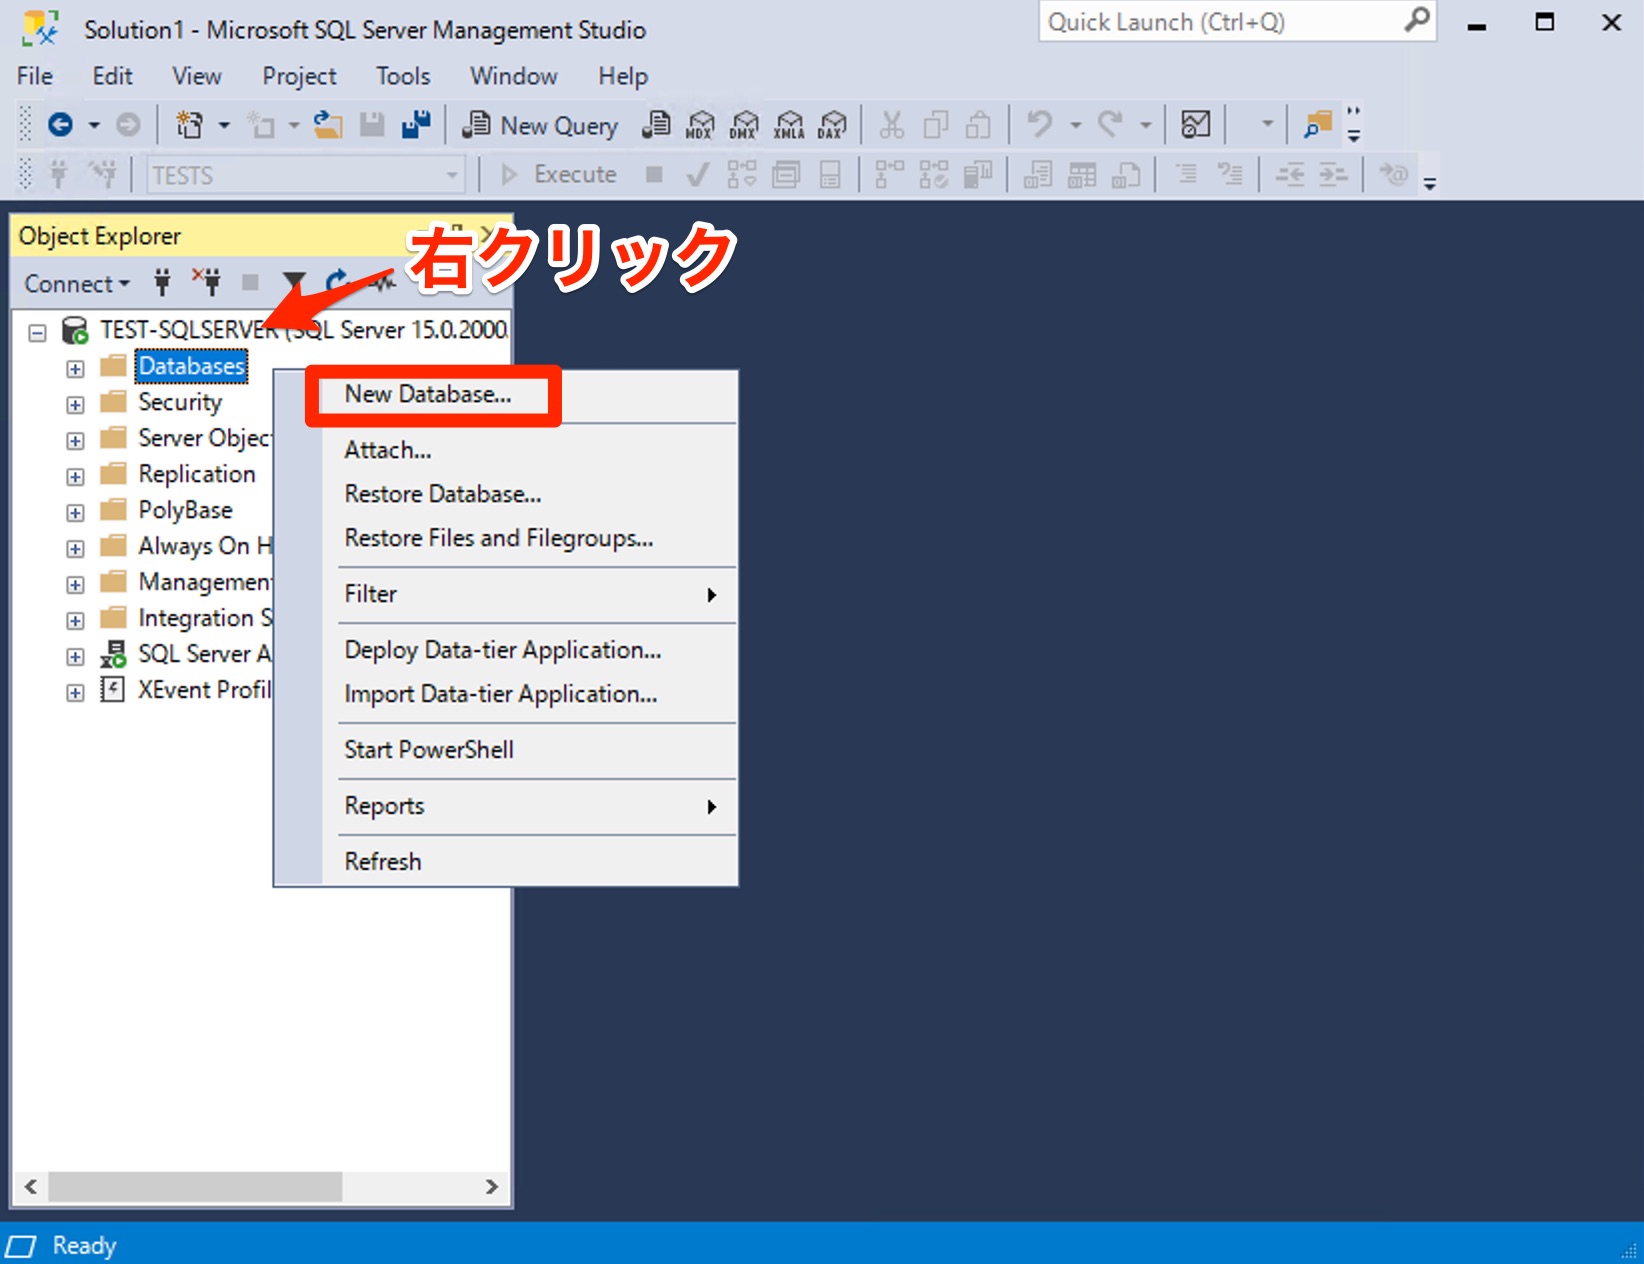
Task: Open the View menu
Action: [x=196, y=76]
